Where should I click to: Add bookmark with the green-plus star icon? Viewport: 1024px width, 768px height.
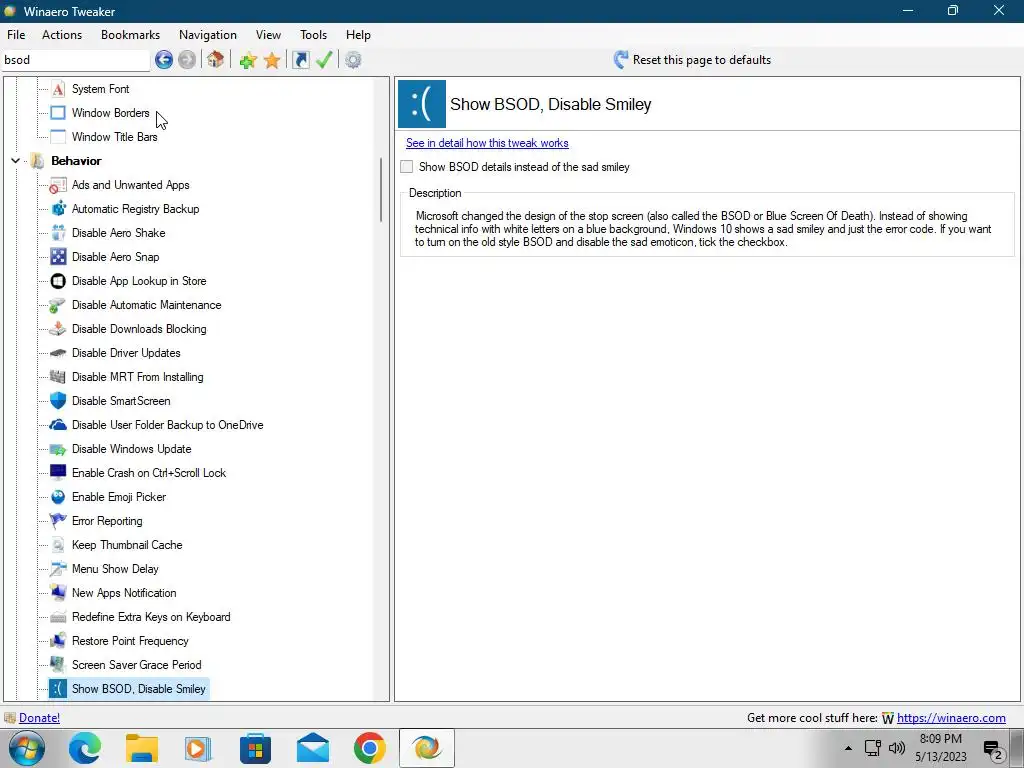click(x=248, y=60)
